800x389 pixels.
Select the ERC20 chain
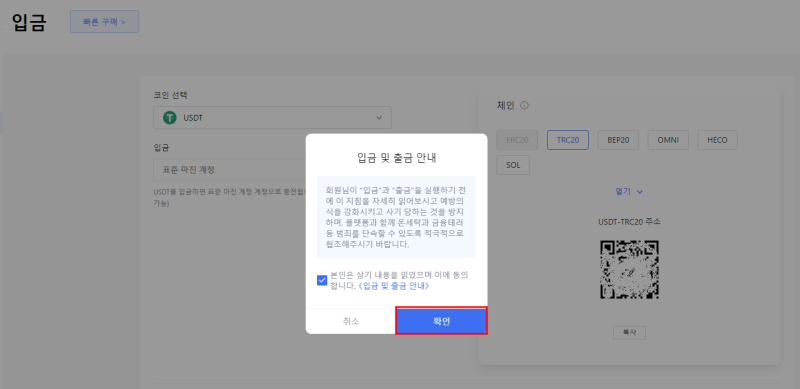tap(517, 140)
